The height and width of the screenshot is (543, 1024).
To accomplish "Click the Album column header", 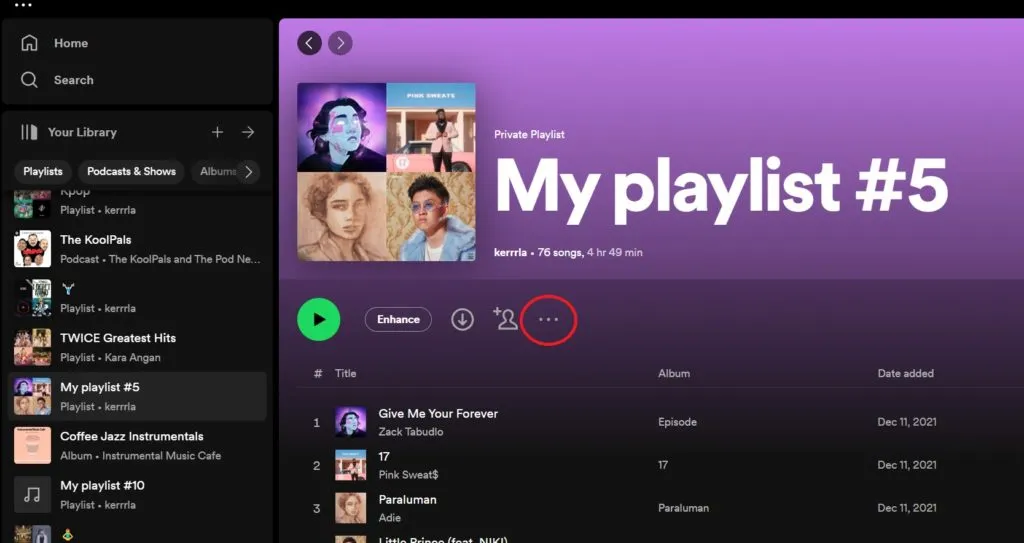I will click(x=674, y=374).
